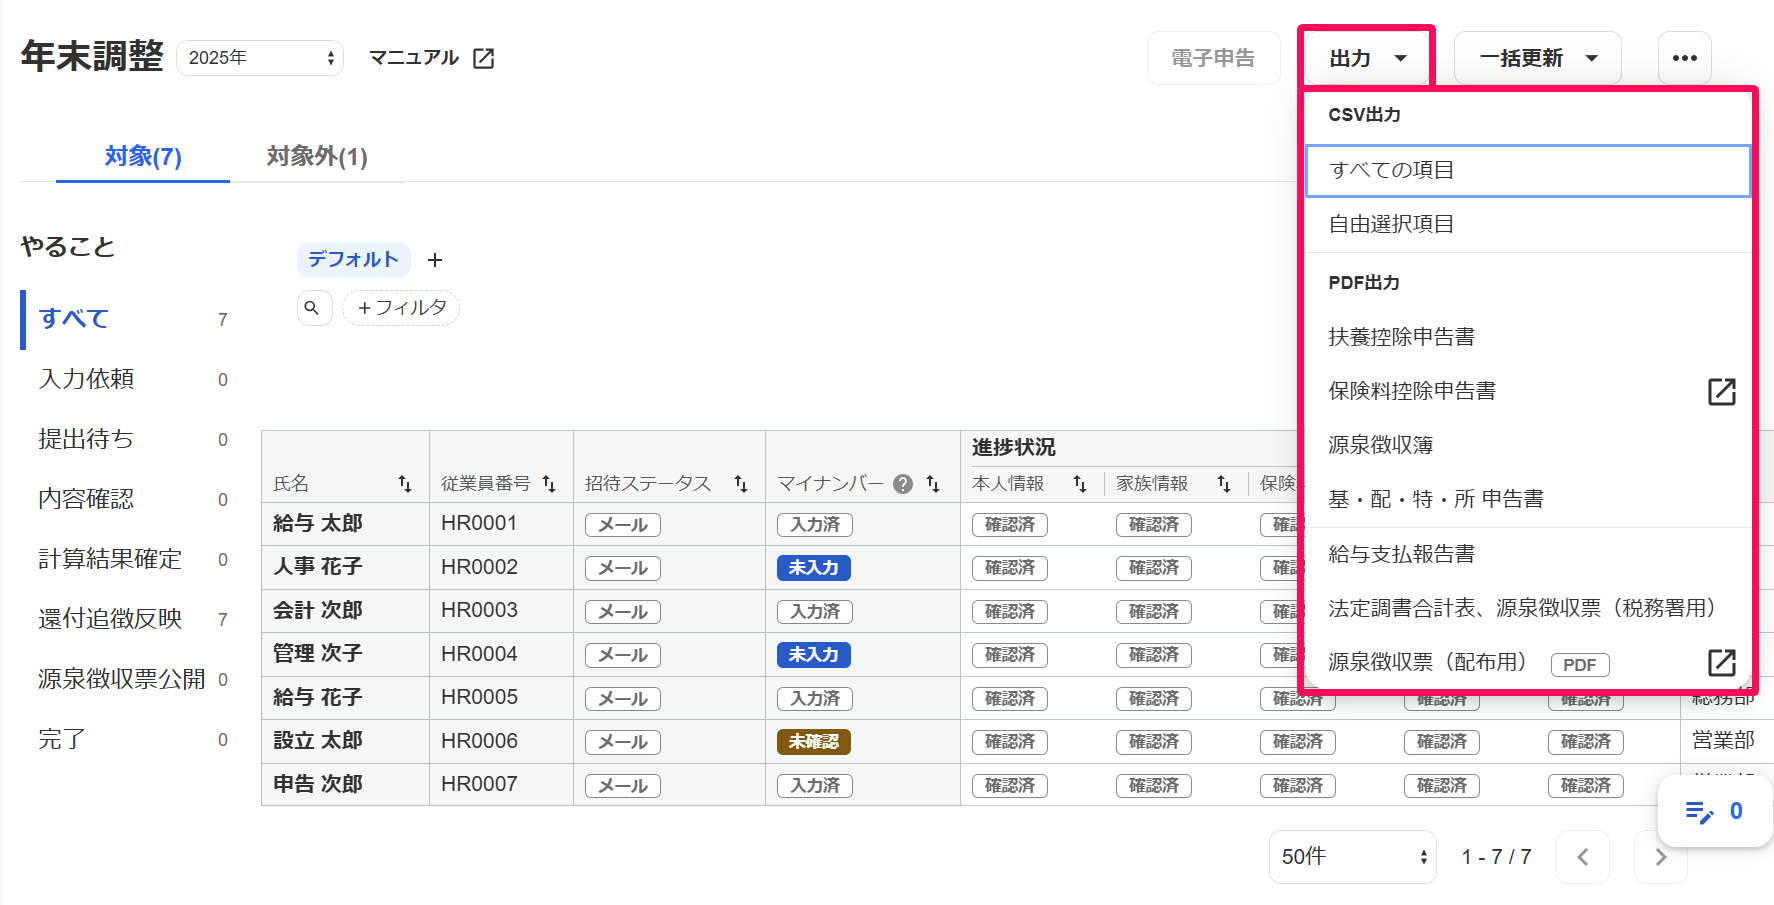Sort by 従業員番号 column arrows

[x=549, y=484]
